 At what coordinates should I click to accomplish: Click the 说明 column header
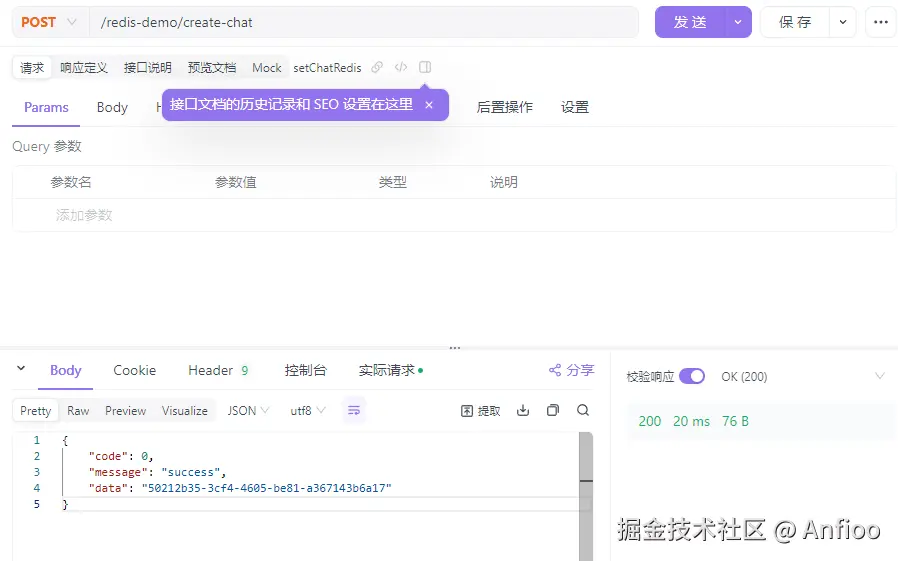pos(503,182)
